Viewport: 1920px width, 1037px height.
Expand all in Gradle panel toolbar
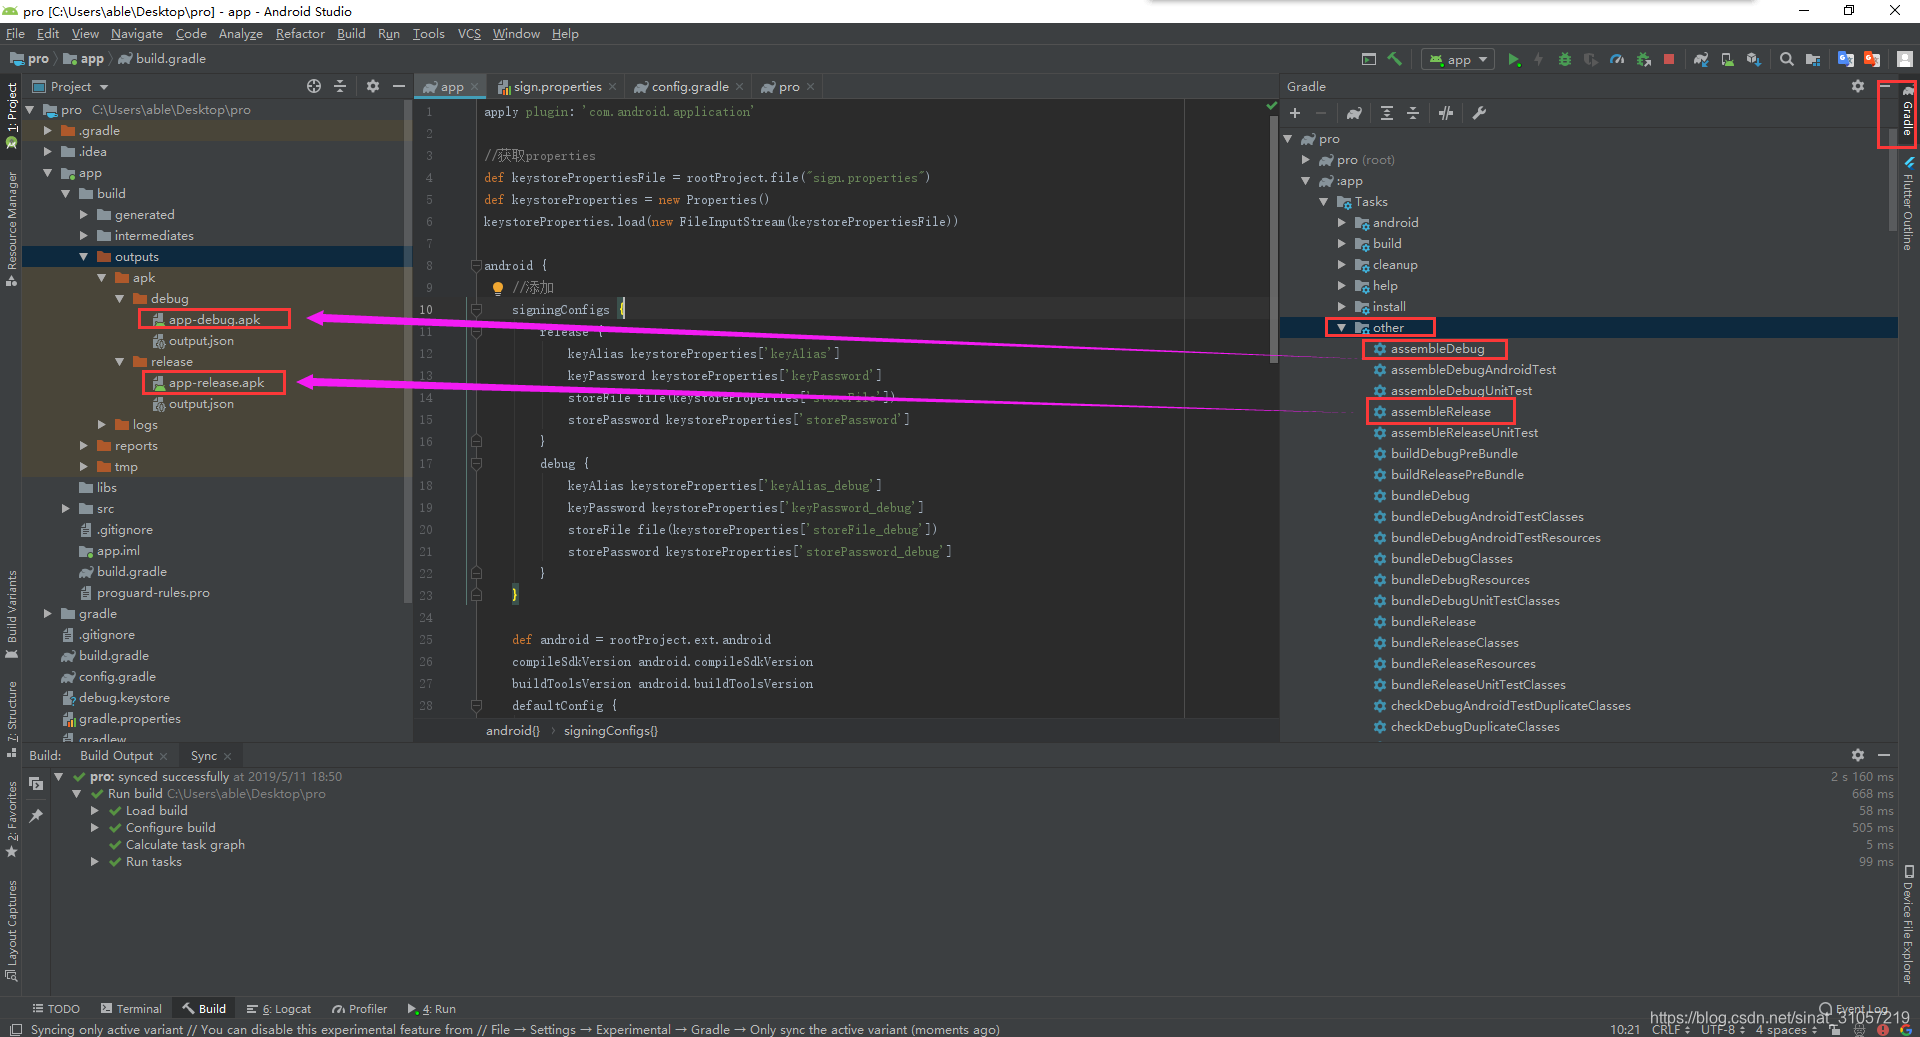(1387, 113)
